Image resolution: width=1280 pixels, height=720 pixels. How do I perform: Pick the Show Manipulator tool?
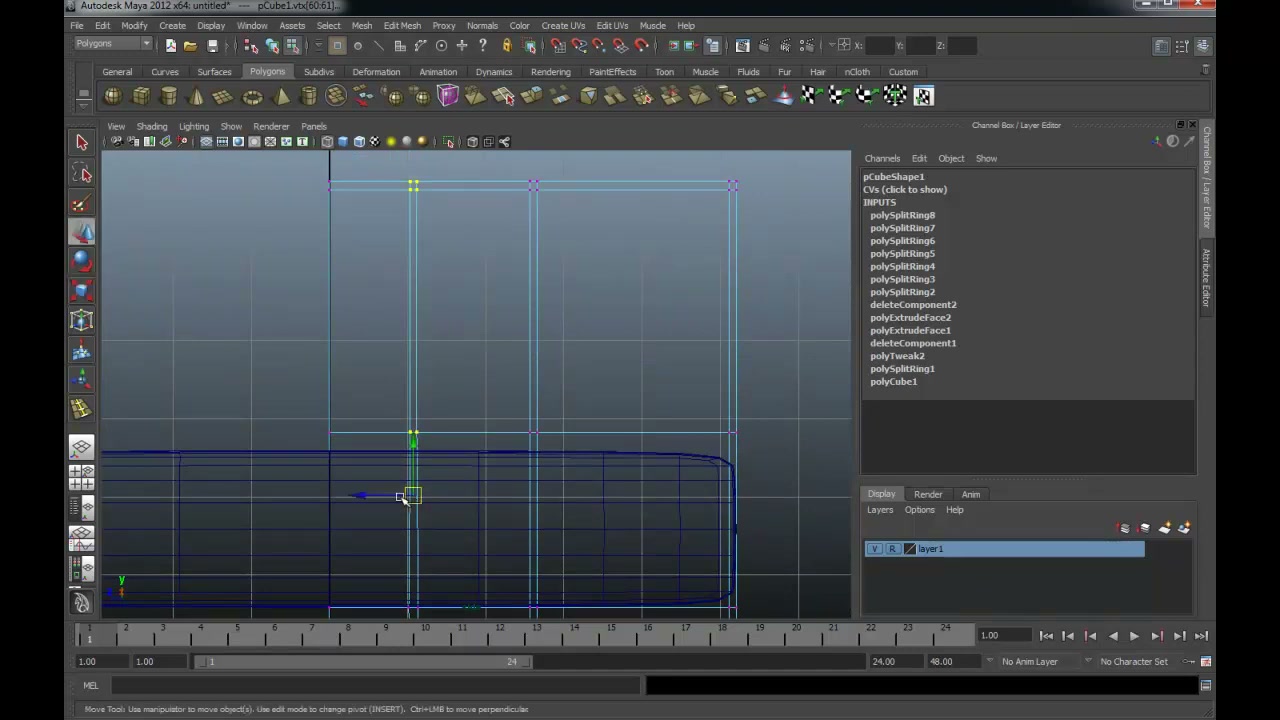(82, 379)
